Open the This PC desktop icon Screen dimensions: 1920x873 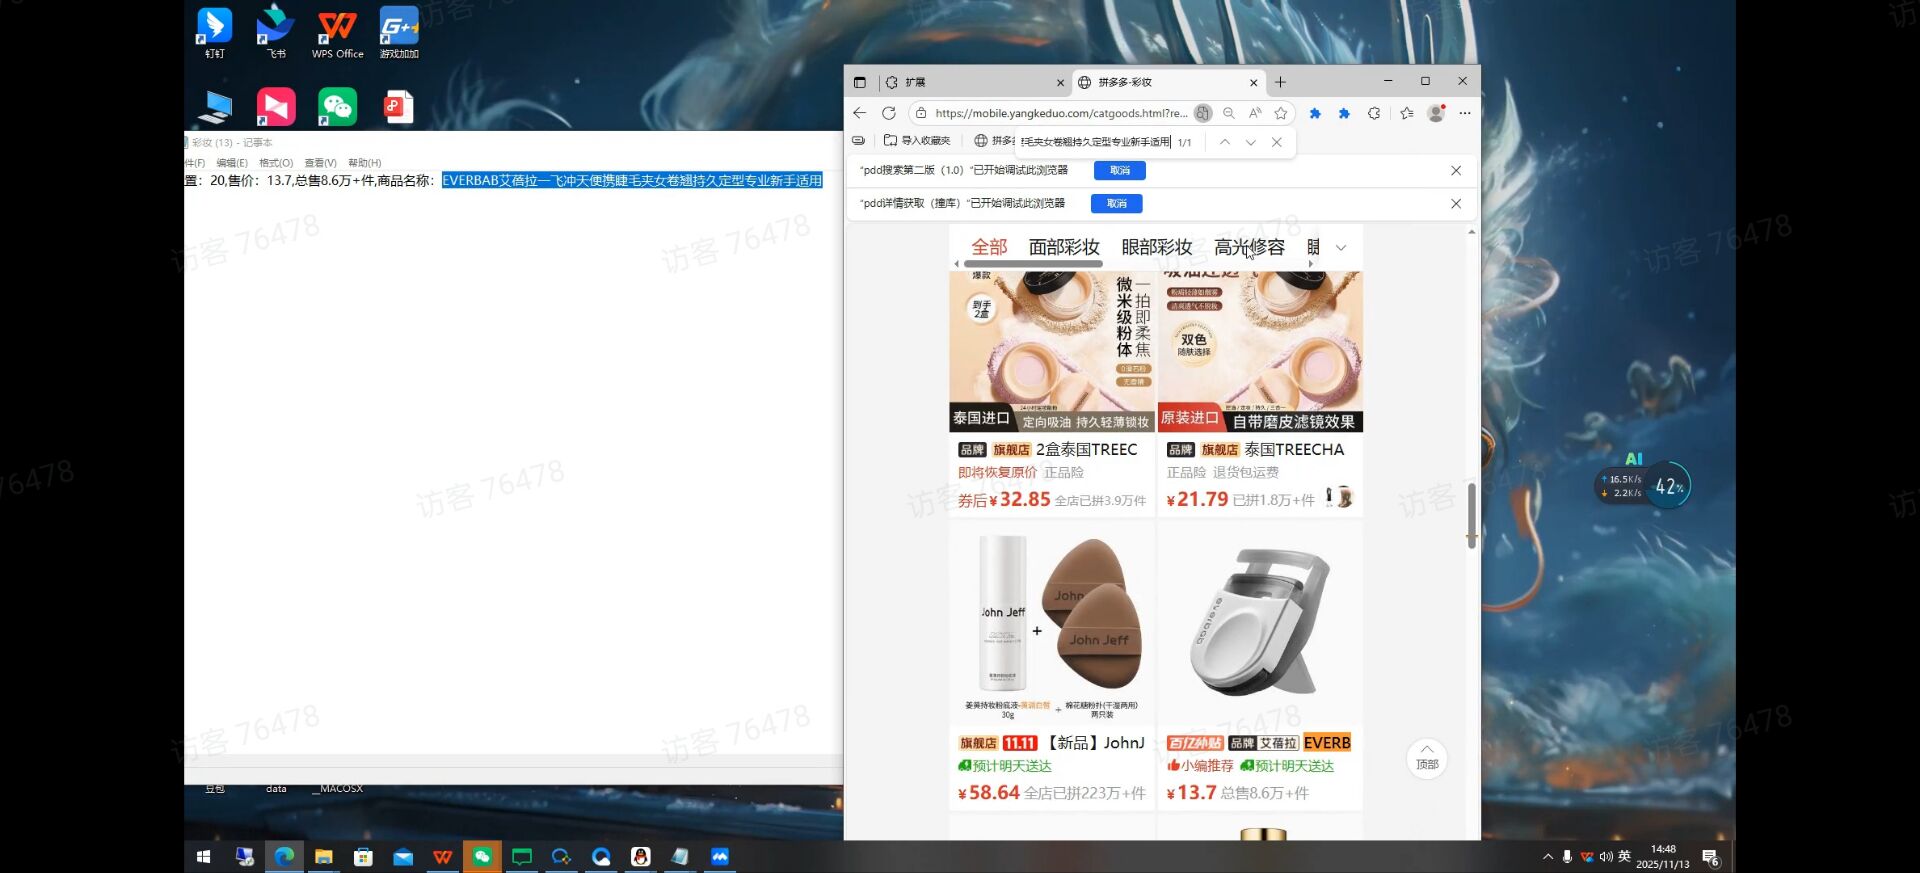click(214, 107)
